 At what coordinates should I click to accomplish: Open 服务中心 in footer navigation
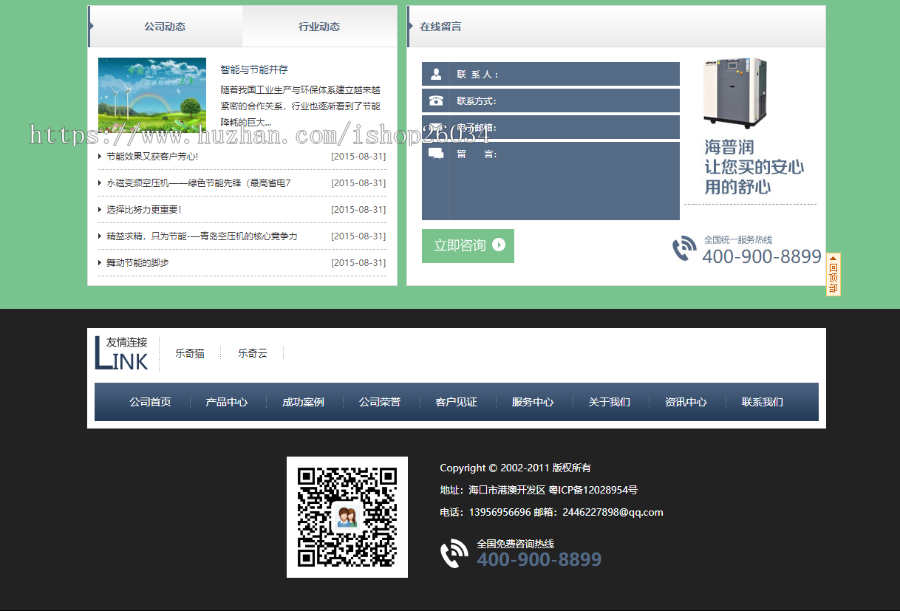533,402
